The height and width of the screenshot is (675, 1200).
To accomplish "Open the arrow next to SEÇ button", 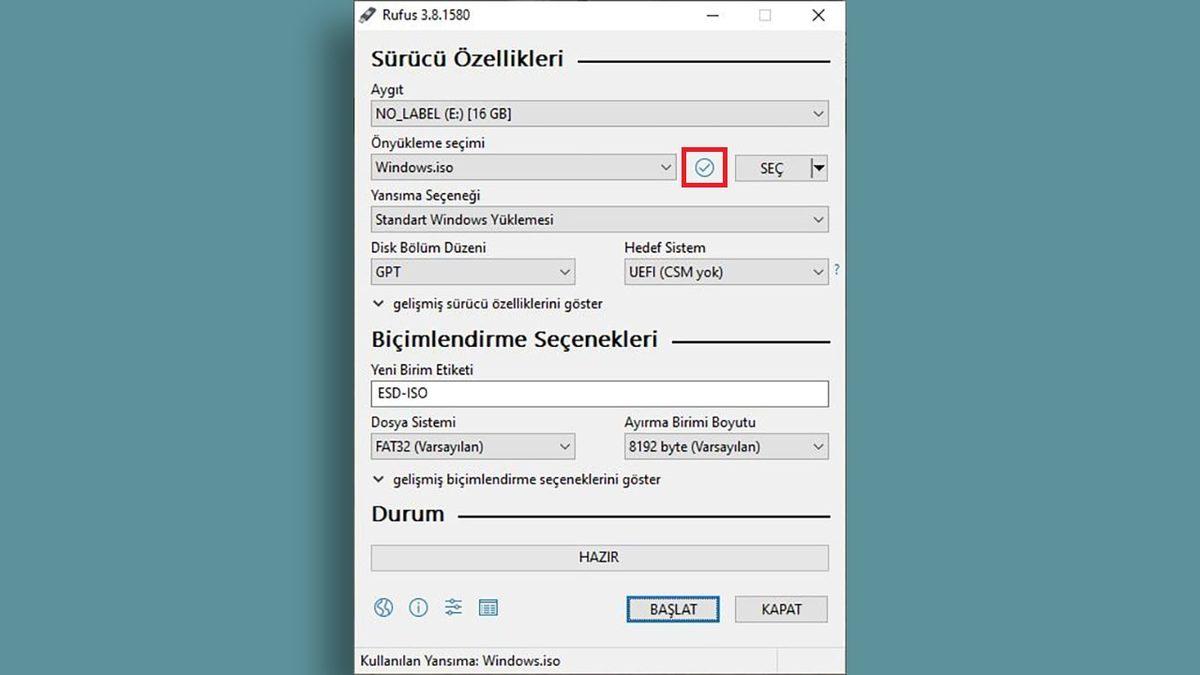I will [x=818, y=167].
